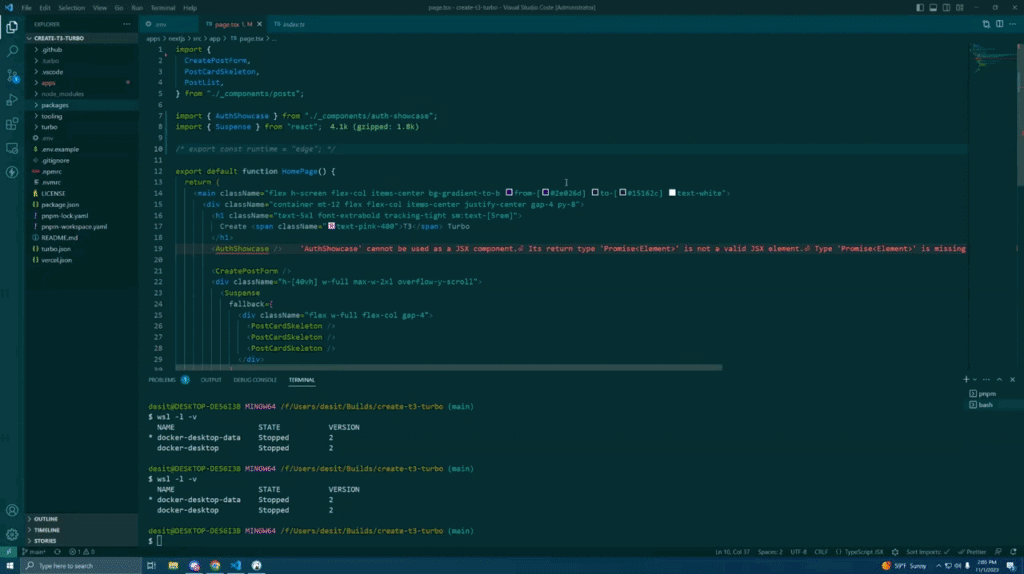Click the TypeScript JSX language mode

867,552
